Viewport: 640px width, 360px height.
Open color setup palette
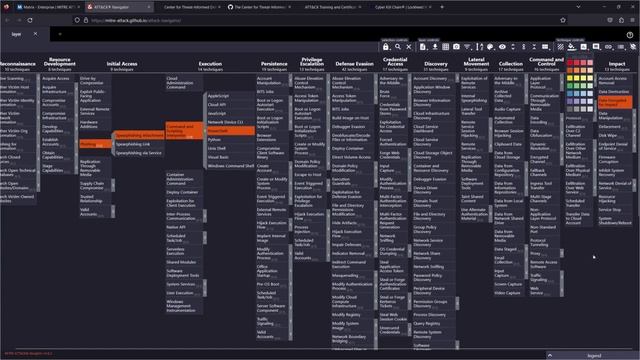(491, 47)
